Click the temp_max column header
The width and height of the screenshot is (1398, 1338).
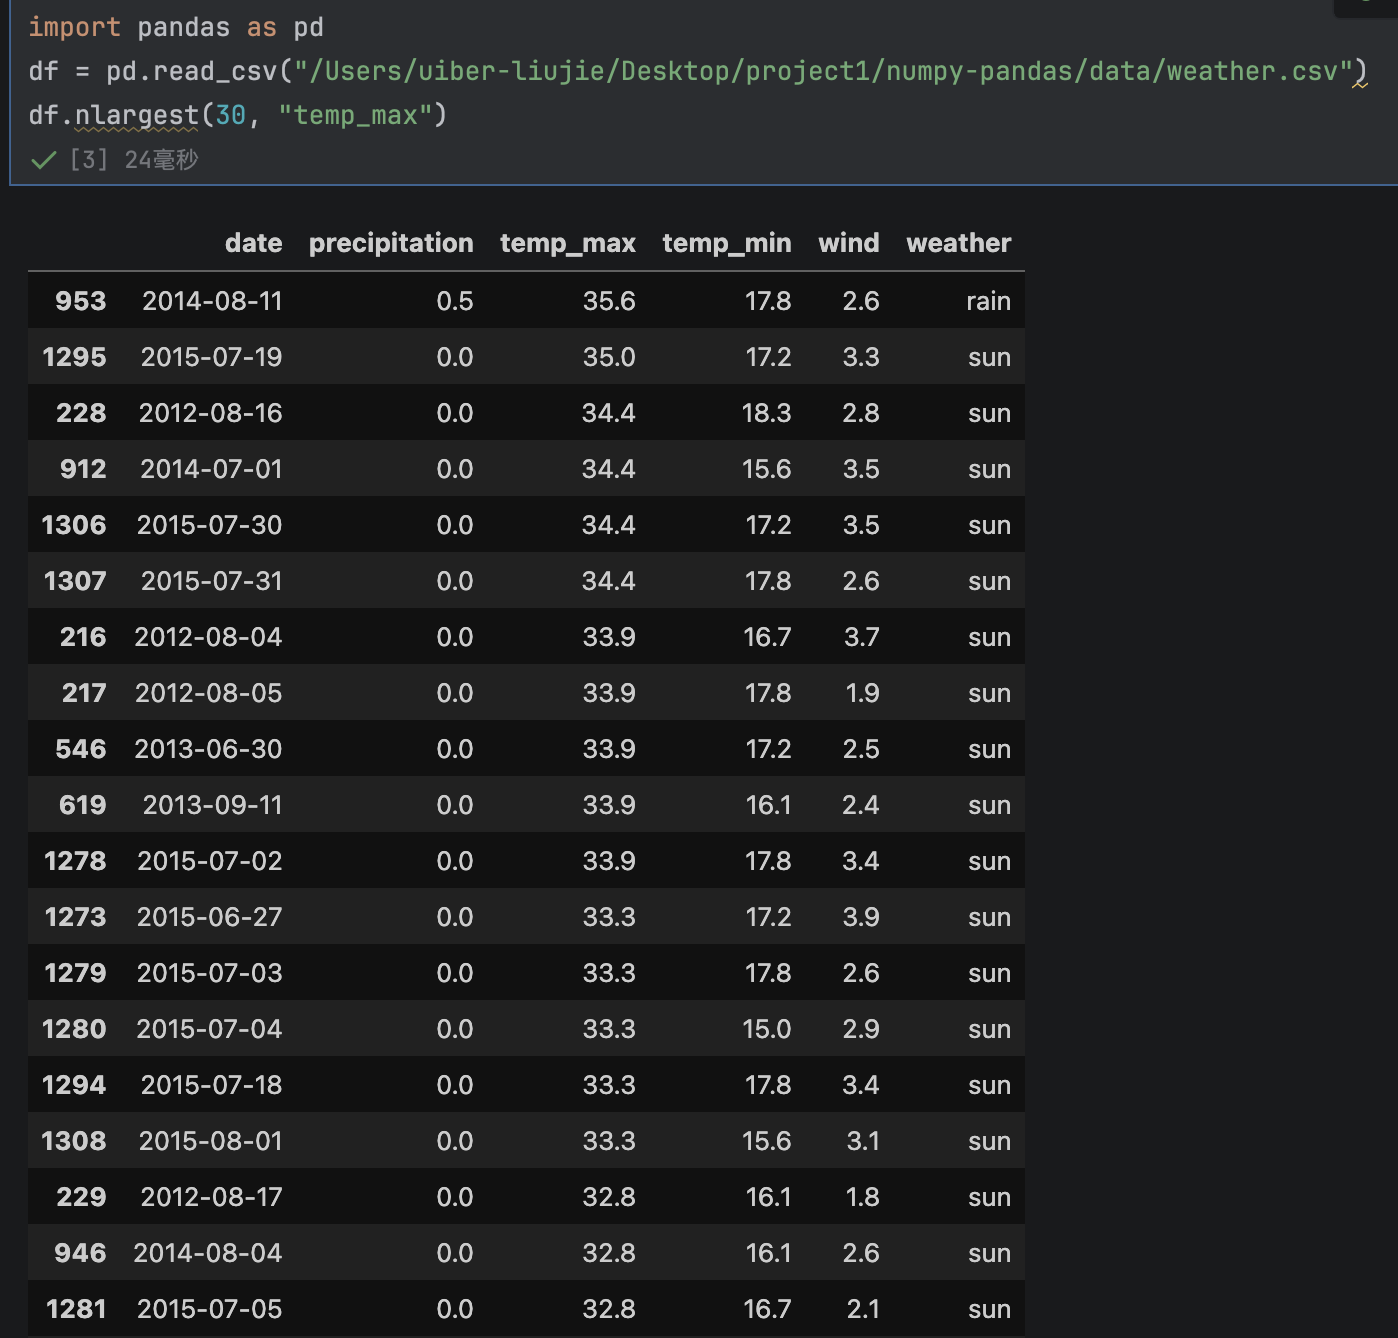(568, 243)
